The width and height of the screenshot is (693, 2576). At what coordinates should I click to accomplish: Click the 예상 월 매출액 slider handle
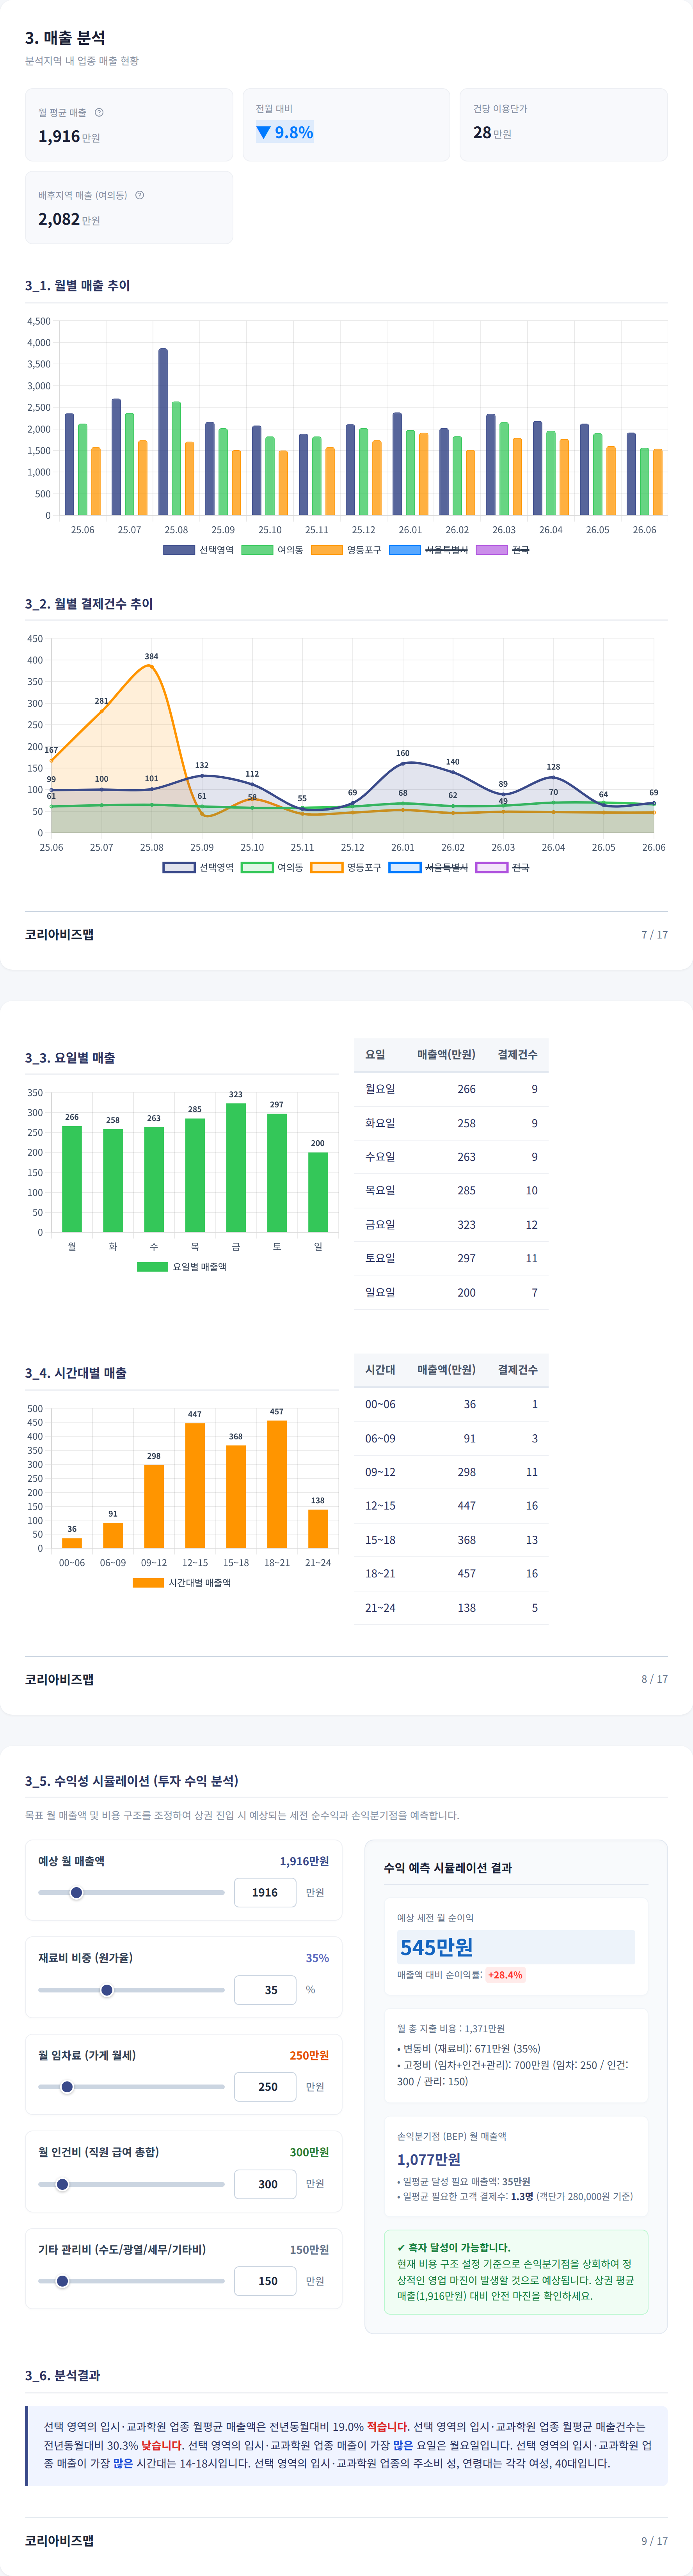click(76, 1892)
